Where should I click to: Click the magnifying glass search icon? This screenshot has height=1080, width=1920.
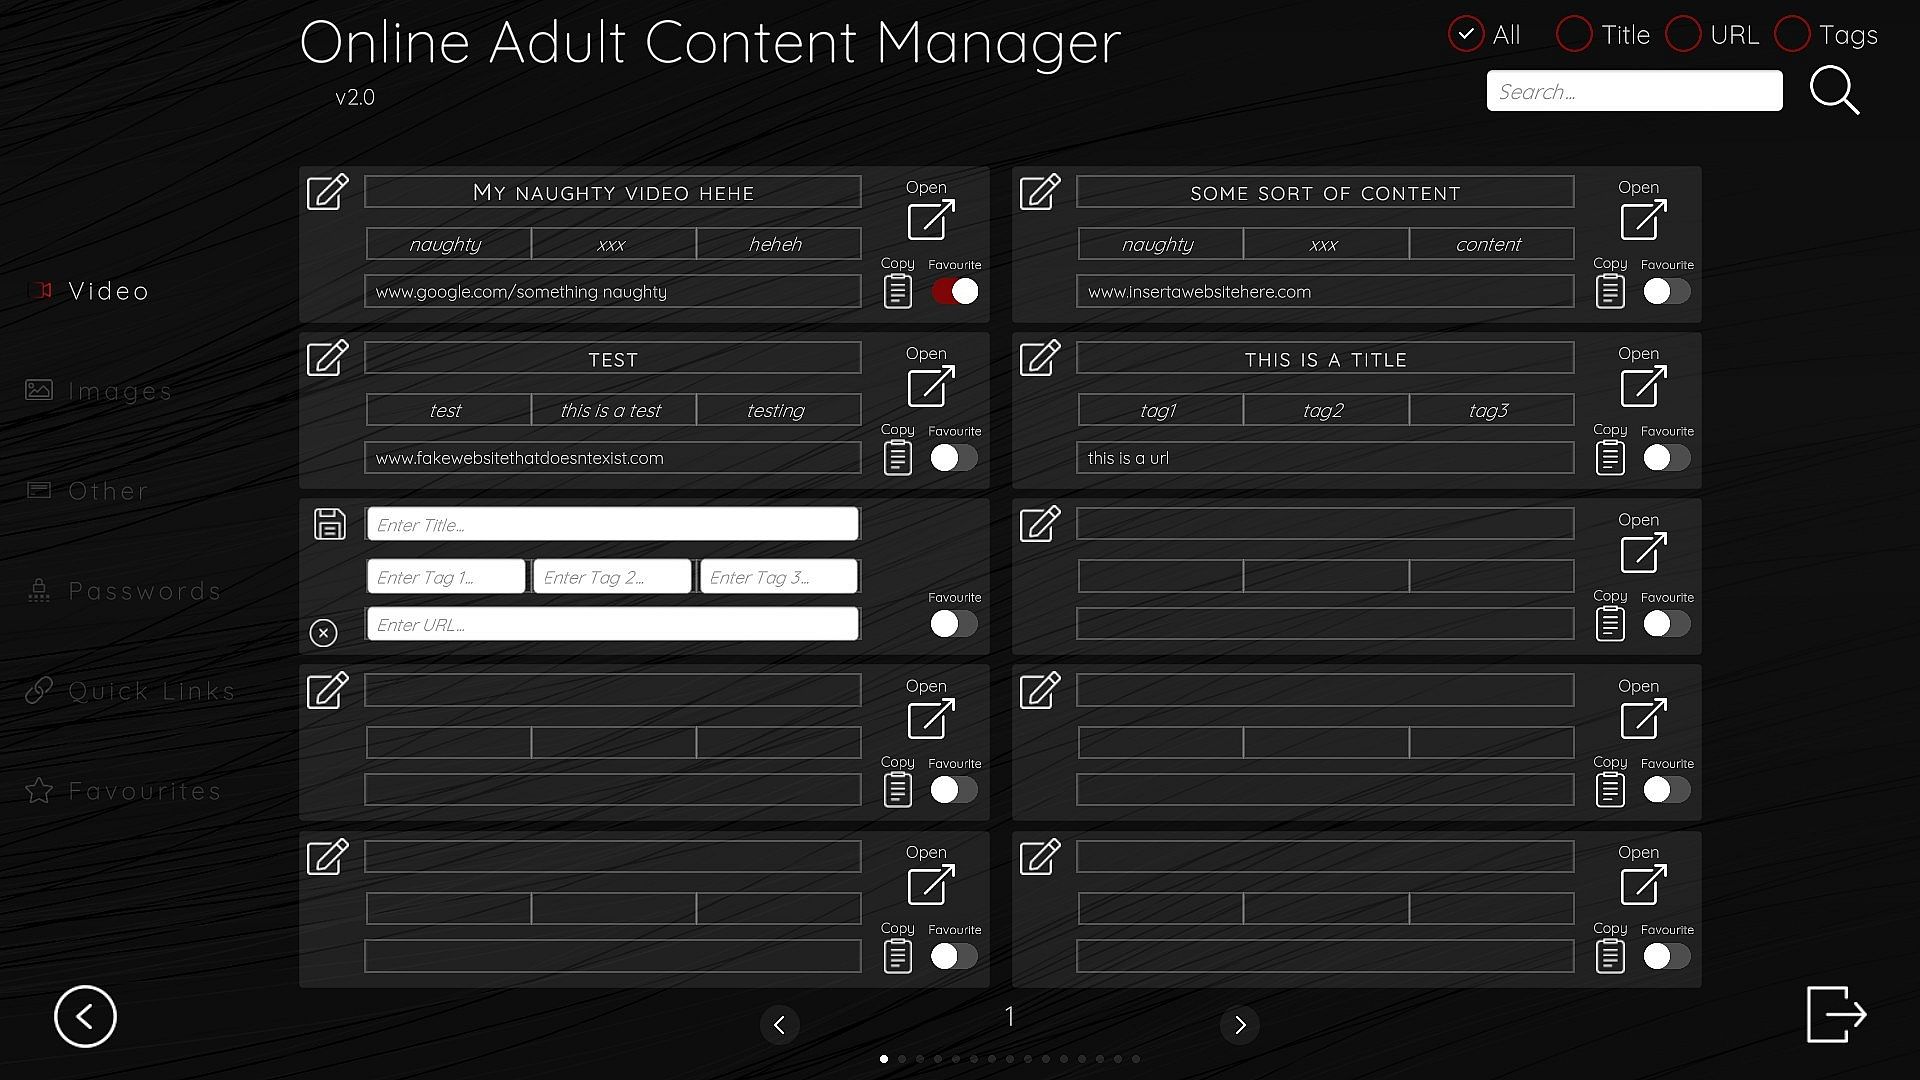(x=1834, y=91)
